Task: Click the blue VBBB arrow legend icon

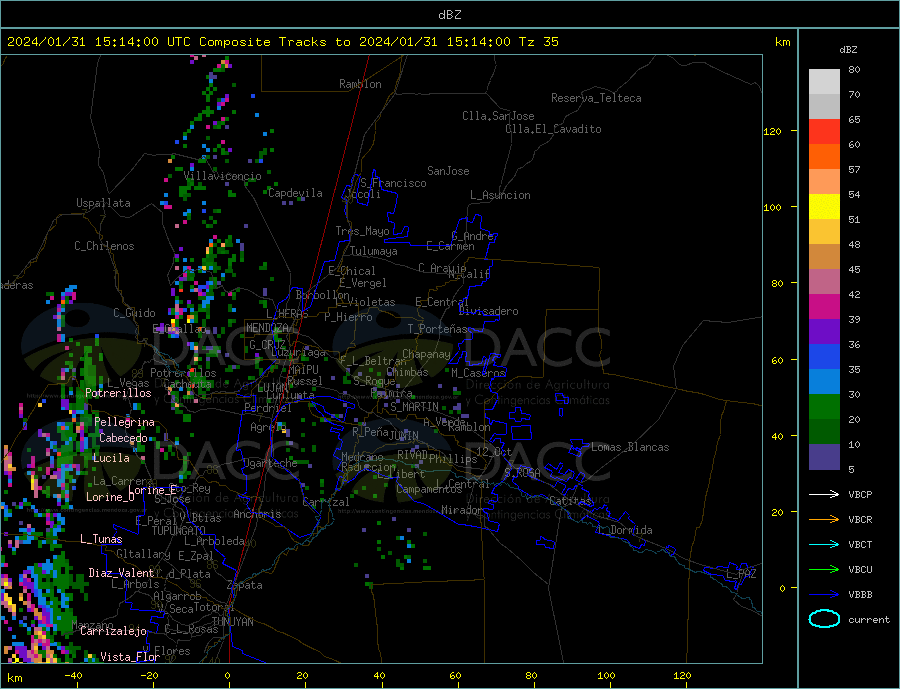Action: click(x=824, y=595)
